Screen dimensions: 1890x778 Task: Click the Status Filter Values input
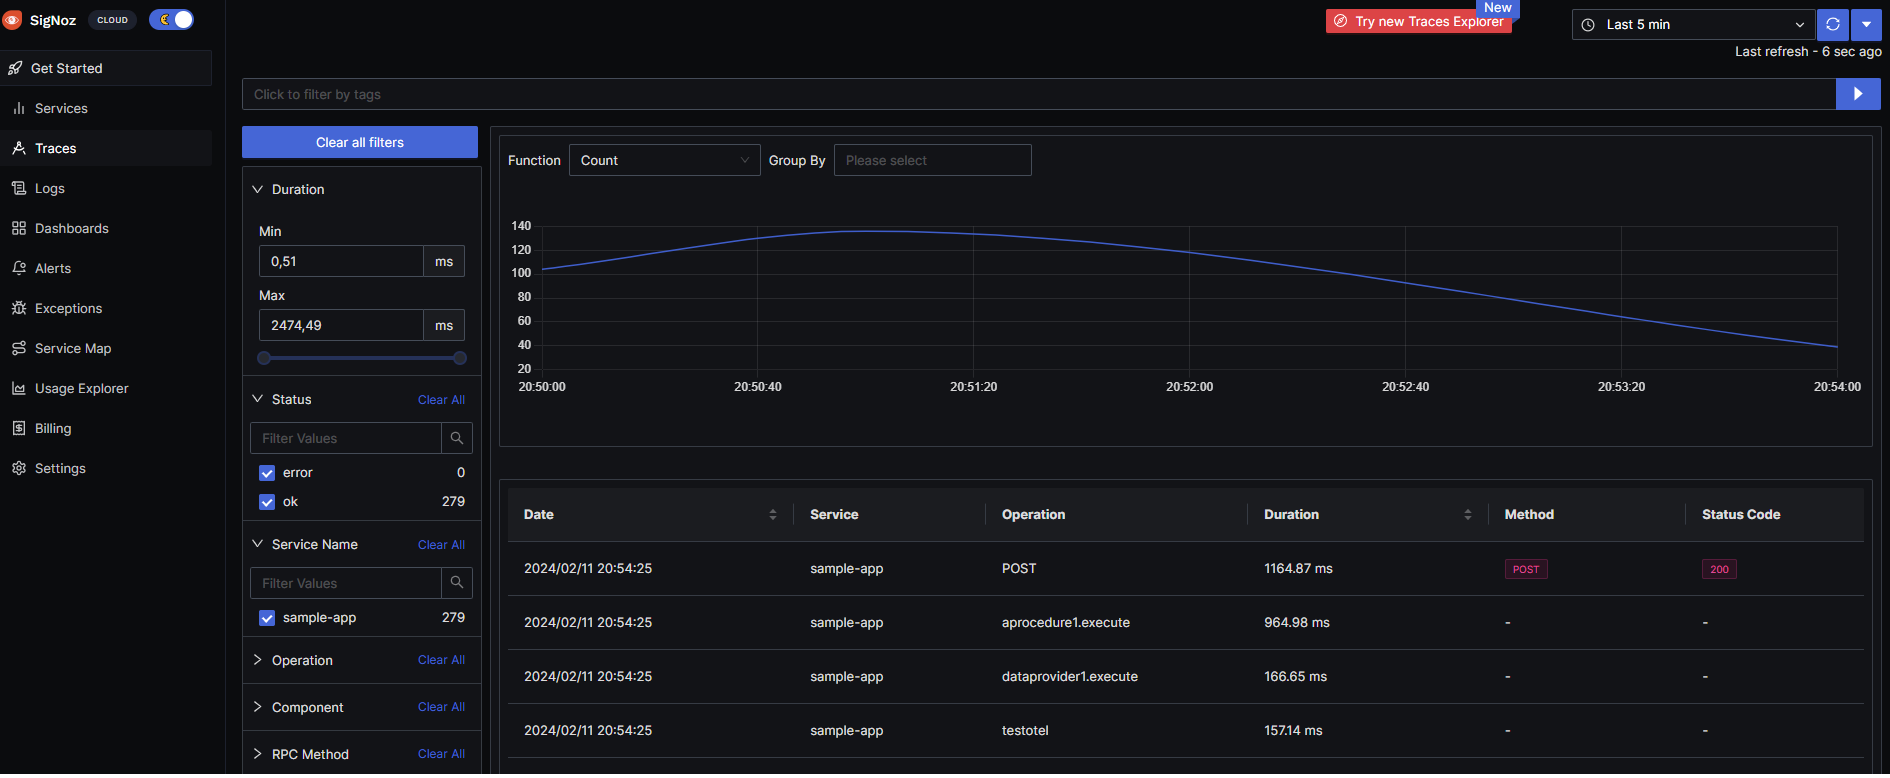coord(345,438)
